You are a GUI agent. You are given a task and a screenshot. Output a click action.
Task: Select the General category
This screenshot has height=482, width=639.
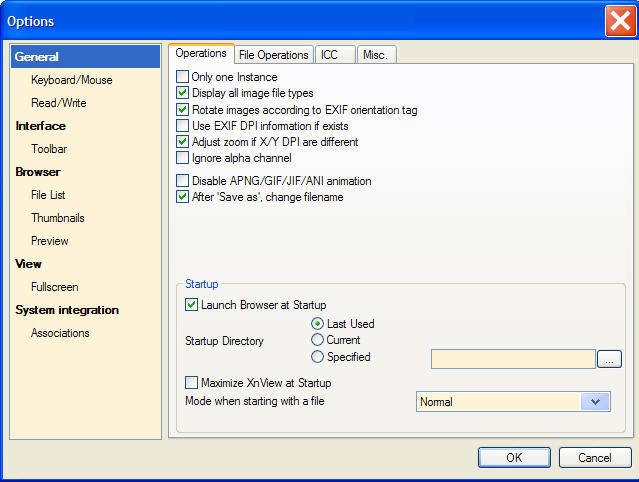tap(86, 57)
